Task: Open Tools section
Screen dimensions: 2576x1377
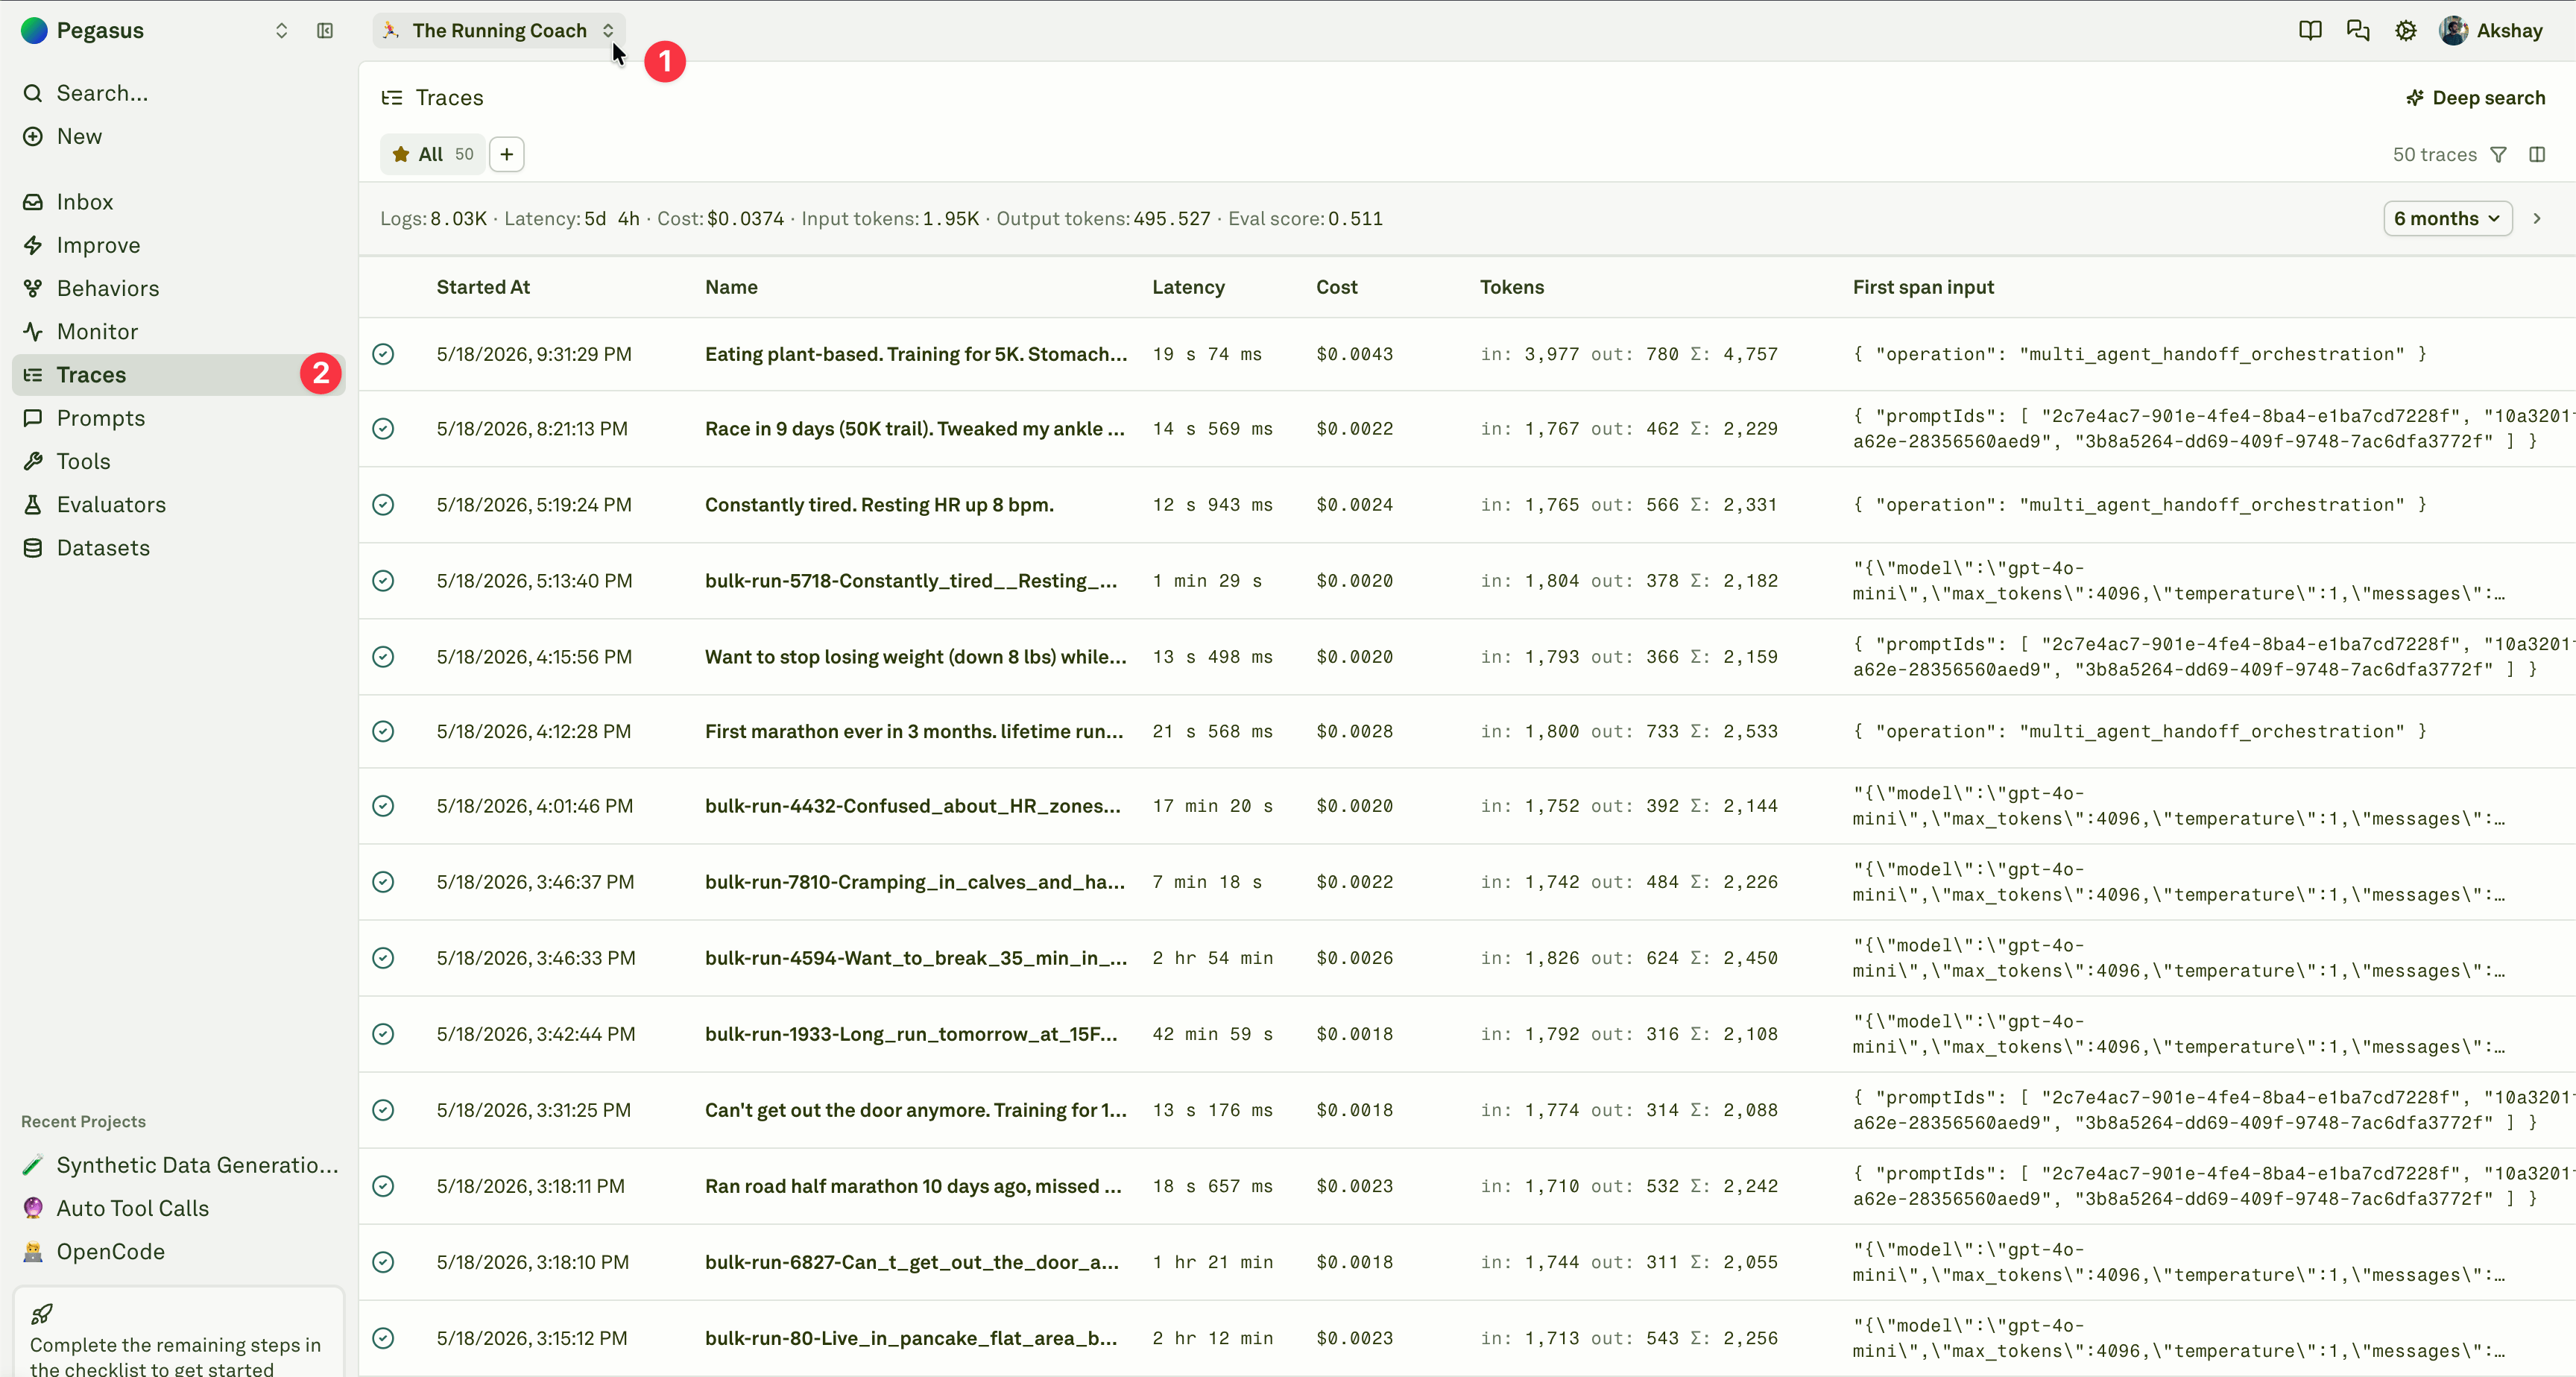Action: [180, 461]
